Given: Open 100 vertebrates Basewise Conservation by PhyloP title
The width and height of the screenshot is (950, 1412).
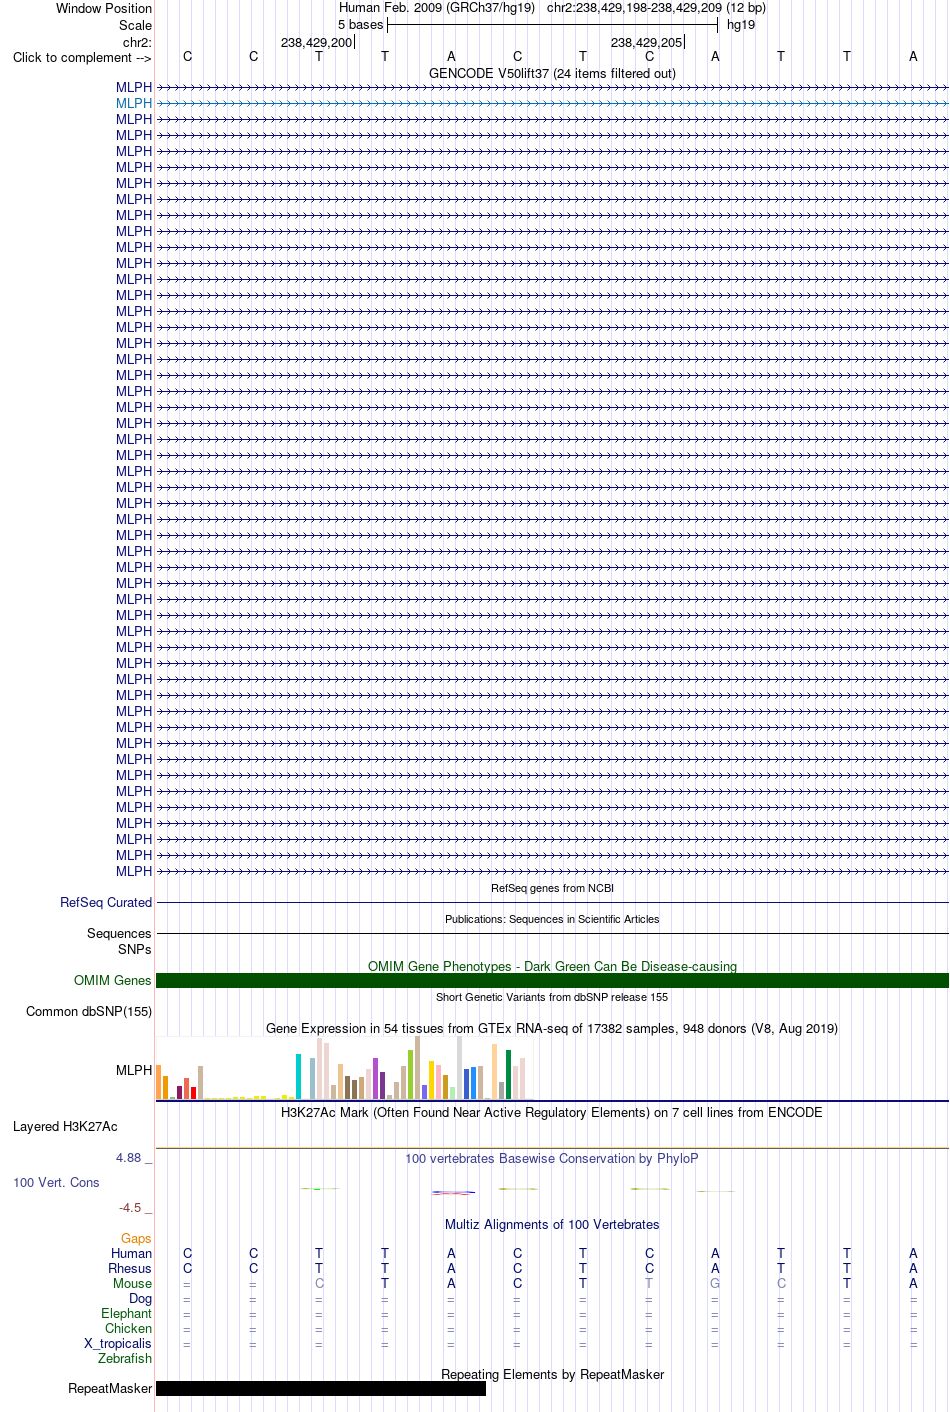Looking at the screenshot, I should pos(552,1158).
